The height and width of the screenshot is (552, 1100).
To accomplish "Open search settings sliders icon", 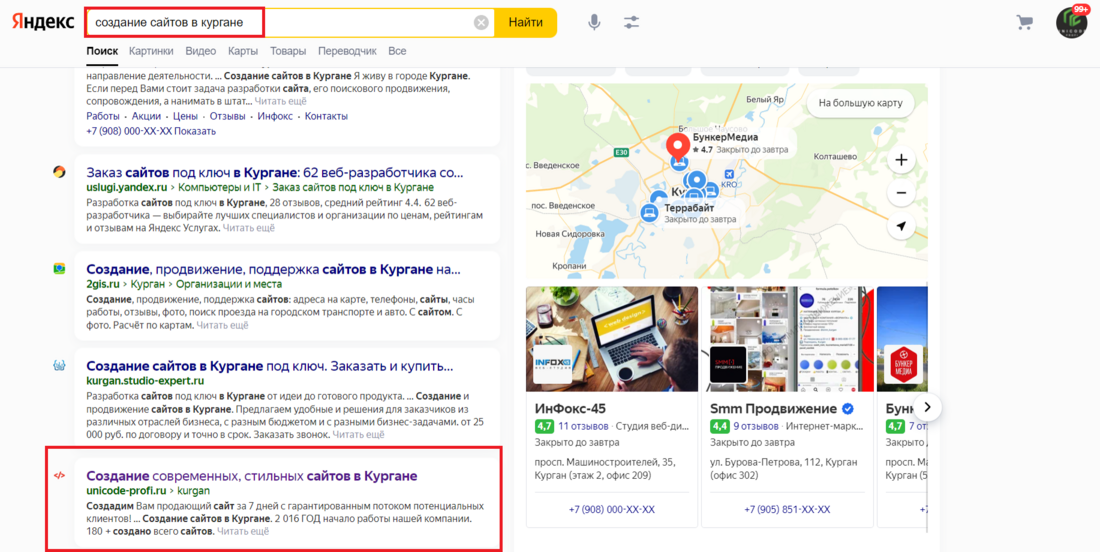I will [631, 22].
